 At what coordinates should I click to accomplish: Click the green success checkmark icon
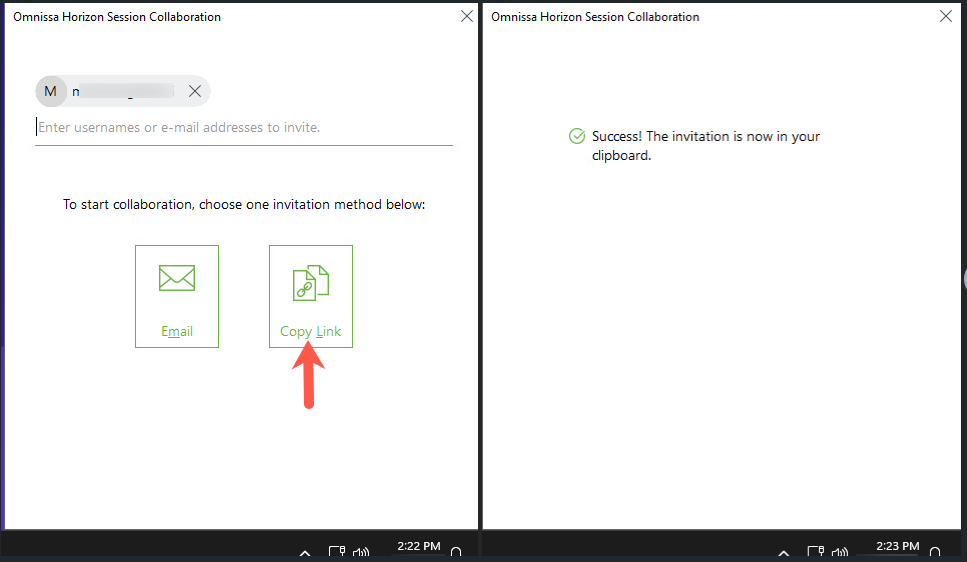coord(577,137)
